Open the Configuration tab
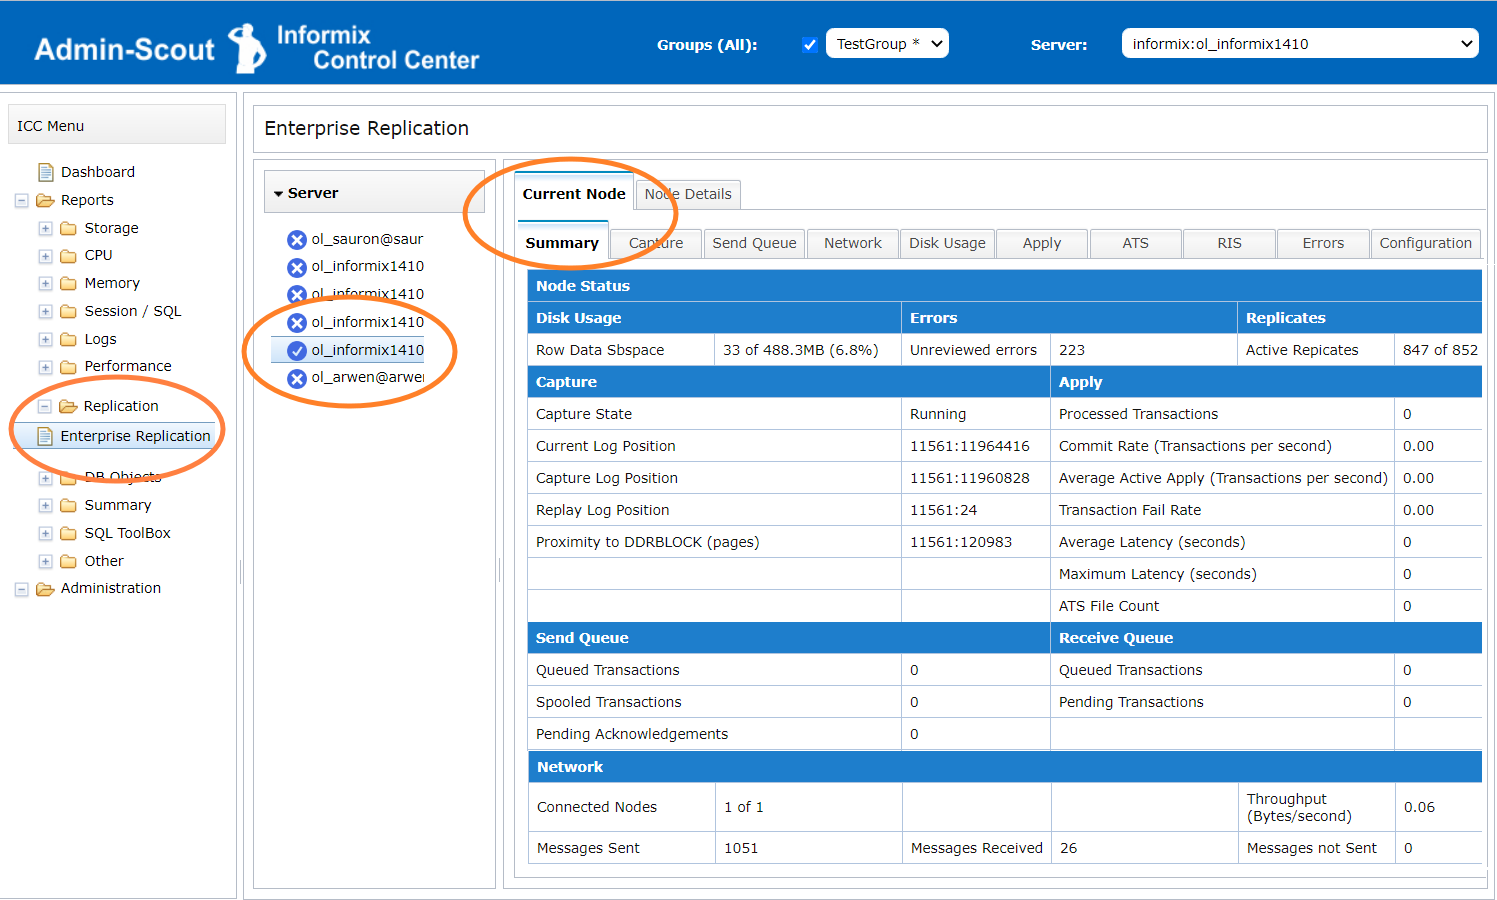The height and width of the screenshot is (900, 1497). 1425,243
